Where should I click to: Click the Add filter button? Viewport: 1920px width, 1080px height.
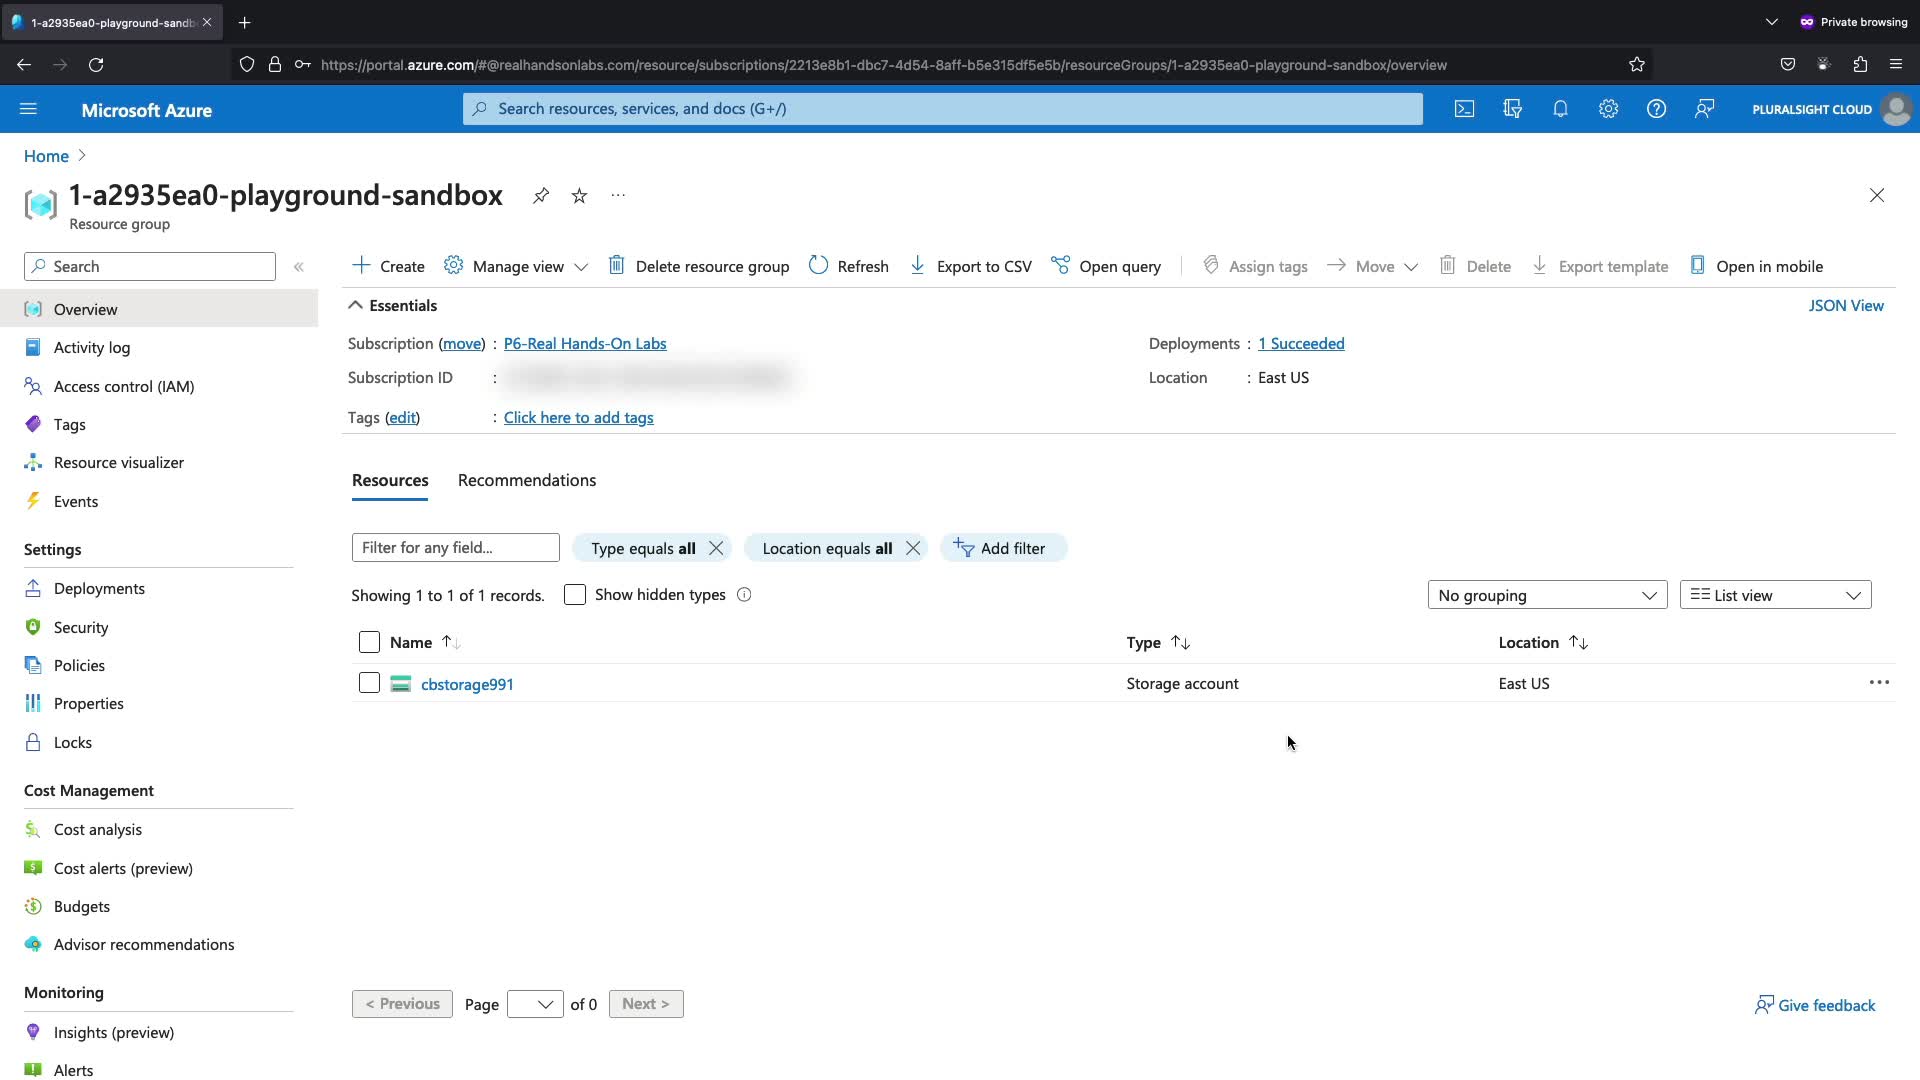click(1002, 548)
